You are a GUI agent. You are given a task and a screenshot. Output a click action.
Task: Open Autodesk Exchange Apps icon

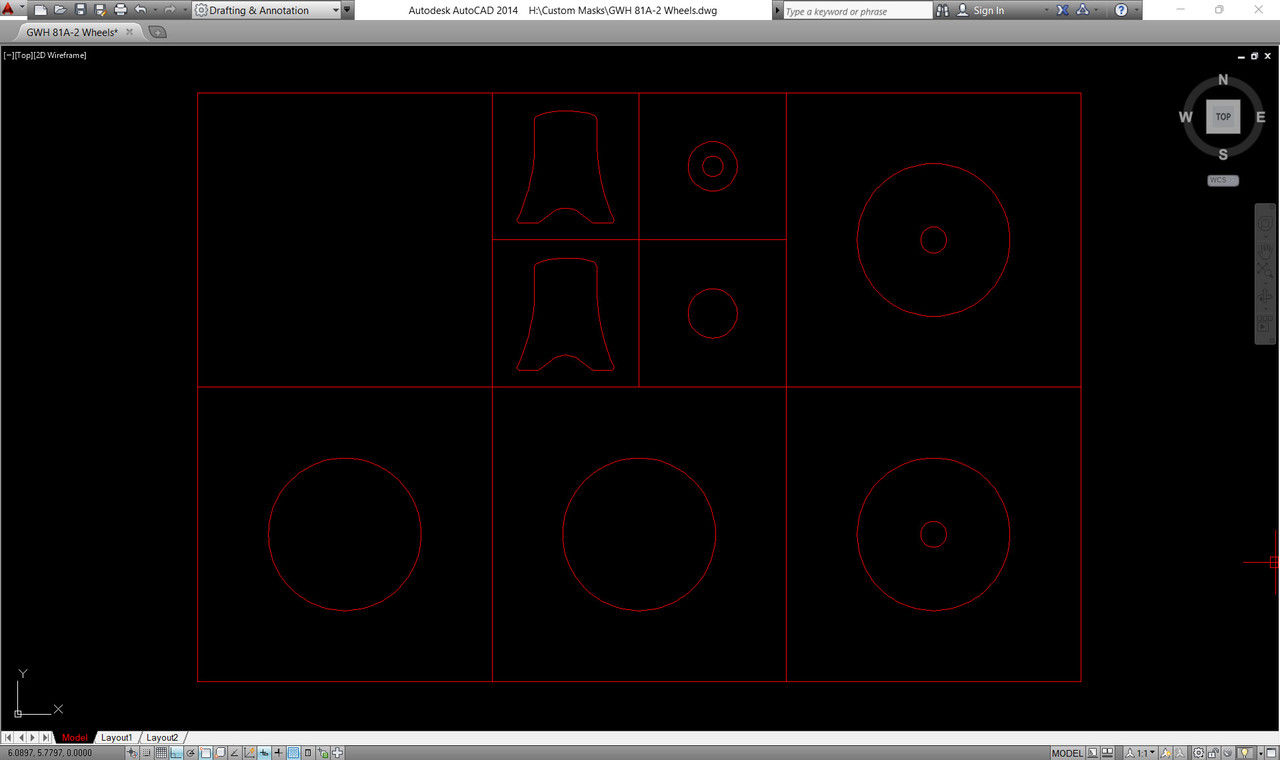(x=1062, y=10)
